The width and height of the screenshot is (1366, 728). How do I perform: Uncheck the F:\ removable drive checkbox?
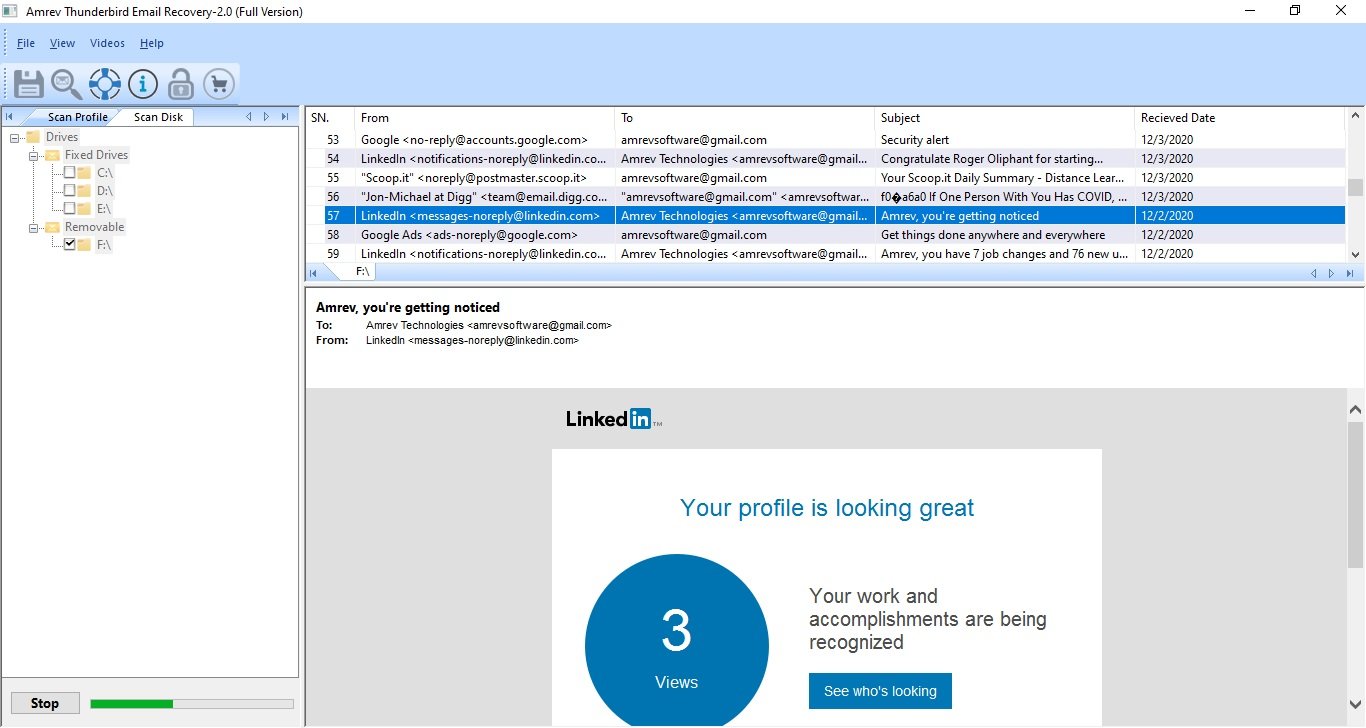point(69,245)
